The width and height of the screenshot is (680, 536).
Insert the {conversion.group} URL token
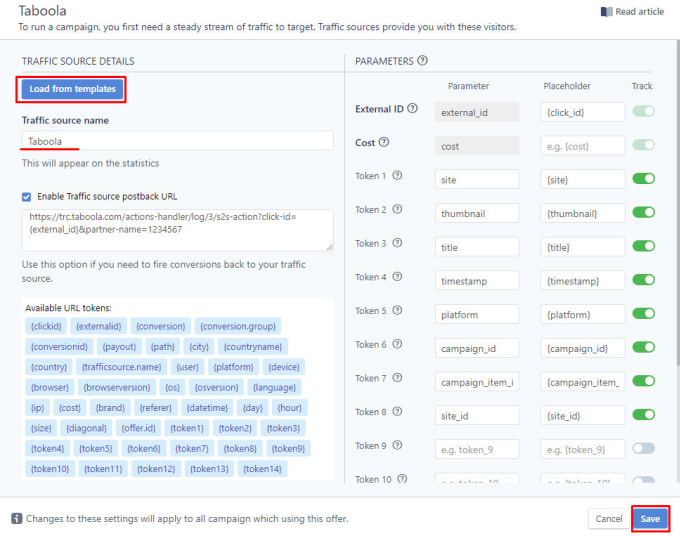[x=238, y=326]
